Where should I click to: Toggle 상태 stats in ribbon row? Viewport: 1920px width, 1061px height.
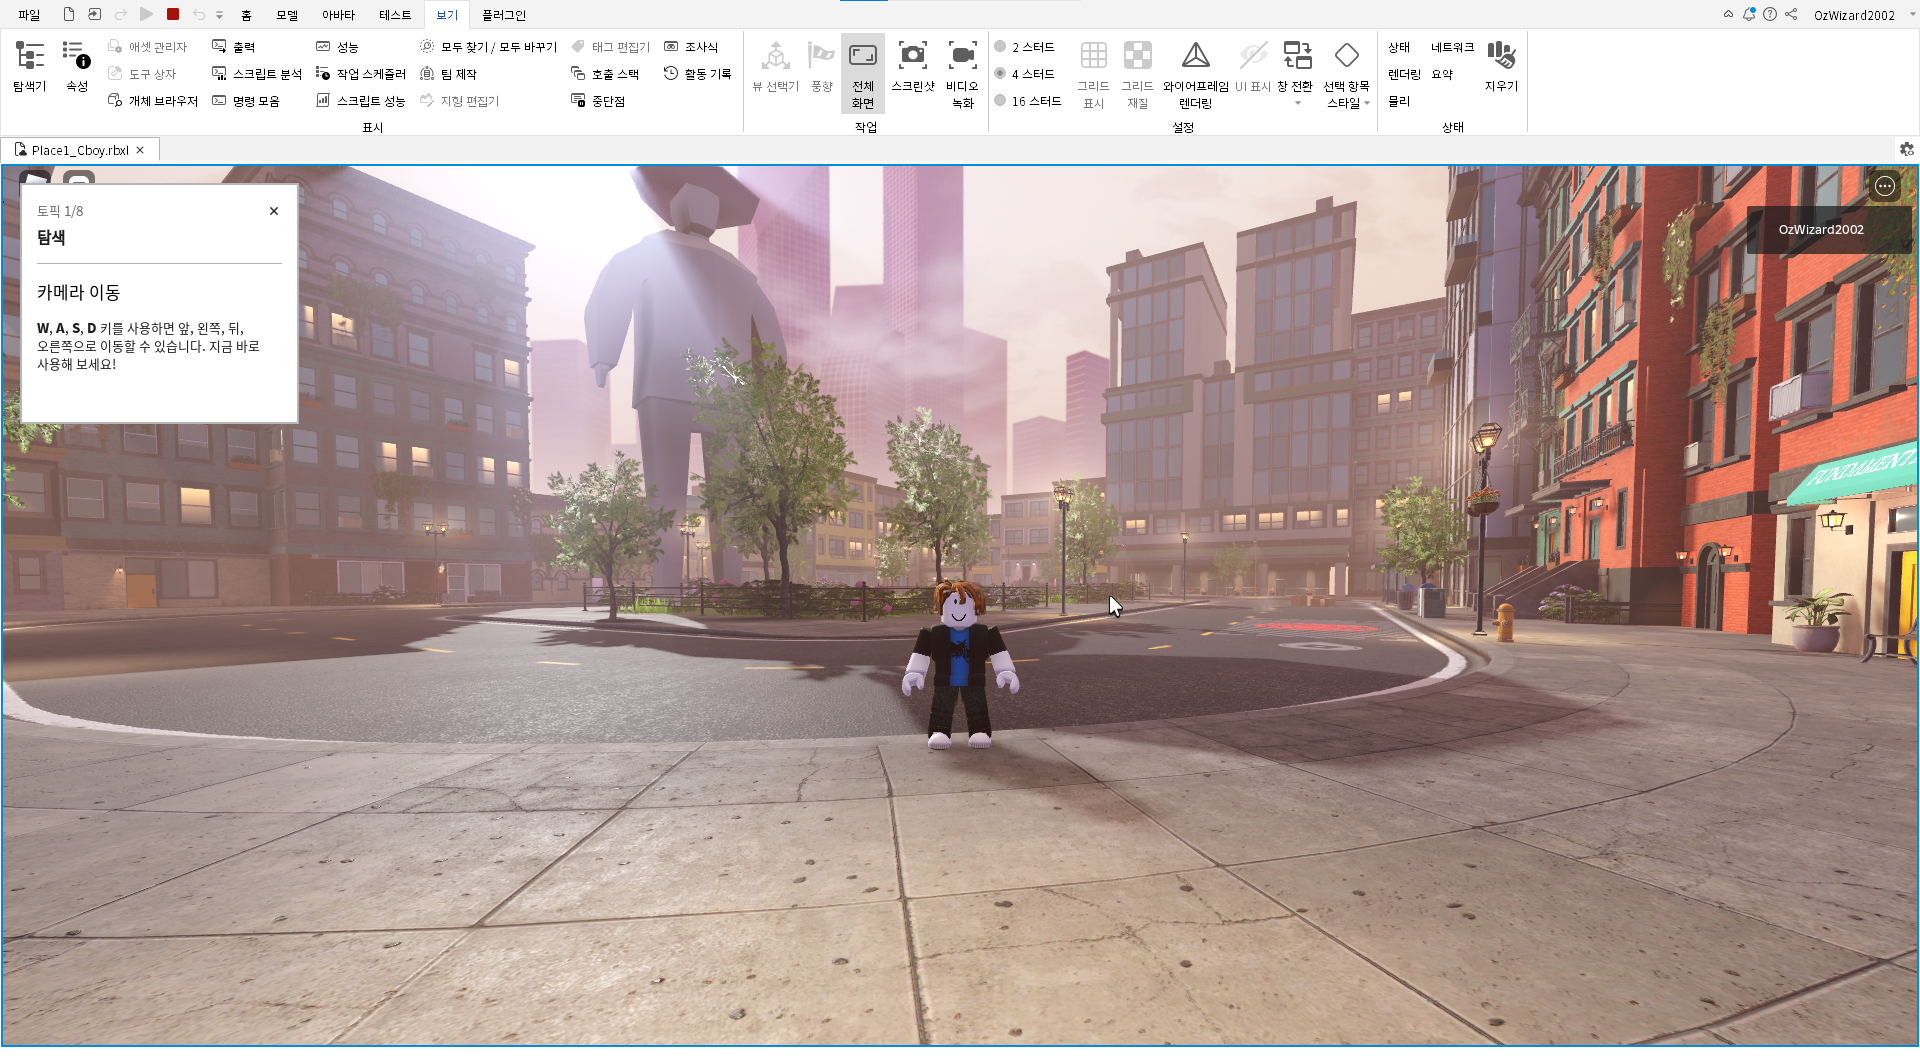(x=1399, y=47)
